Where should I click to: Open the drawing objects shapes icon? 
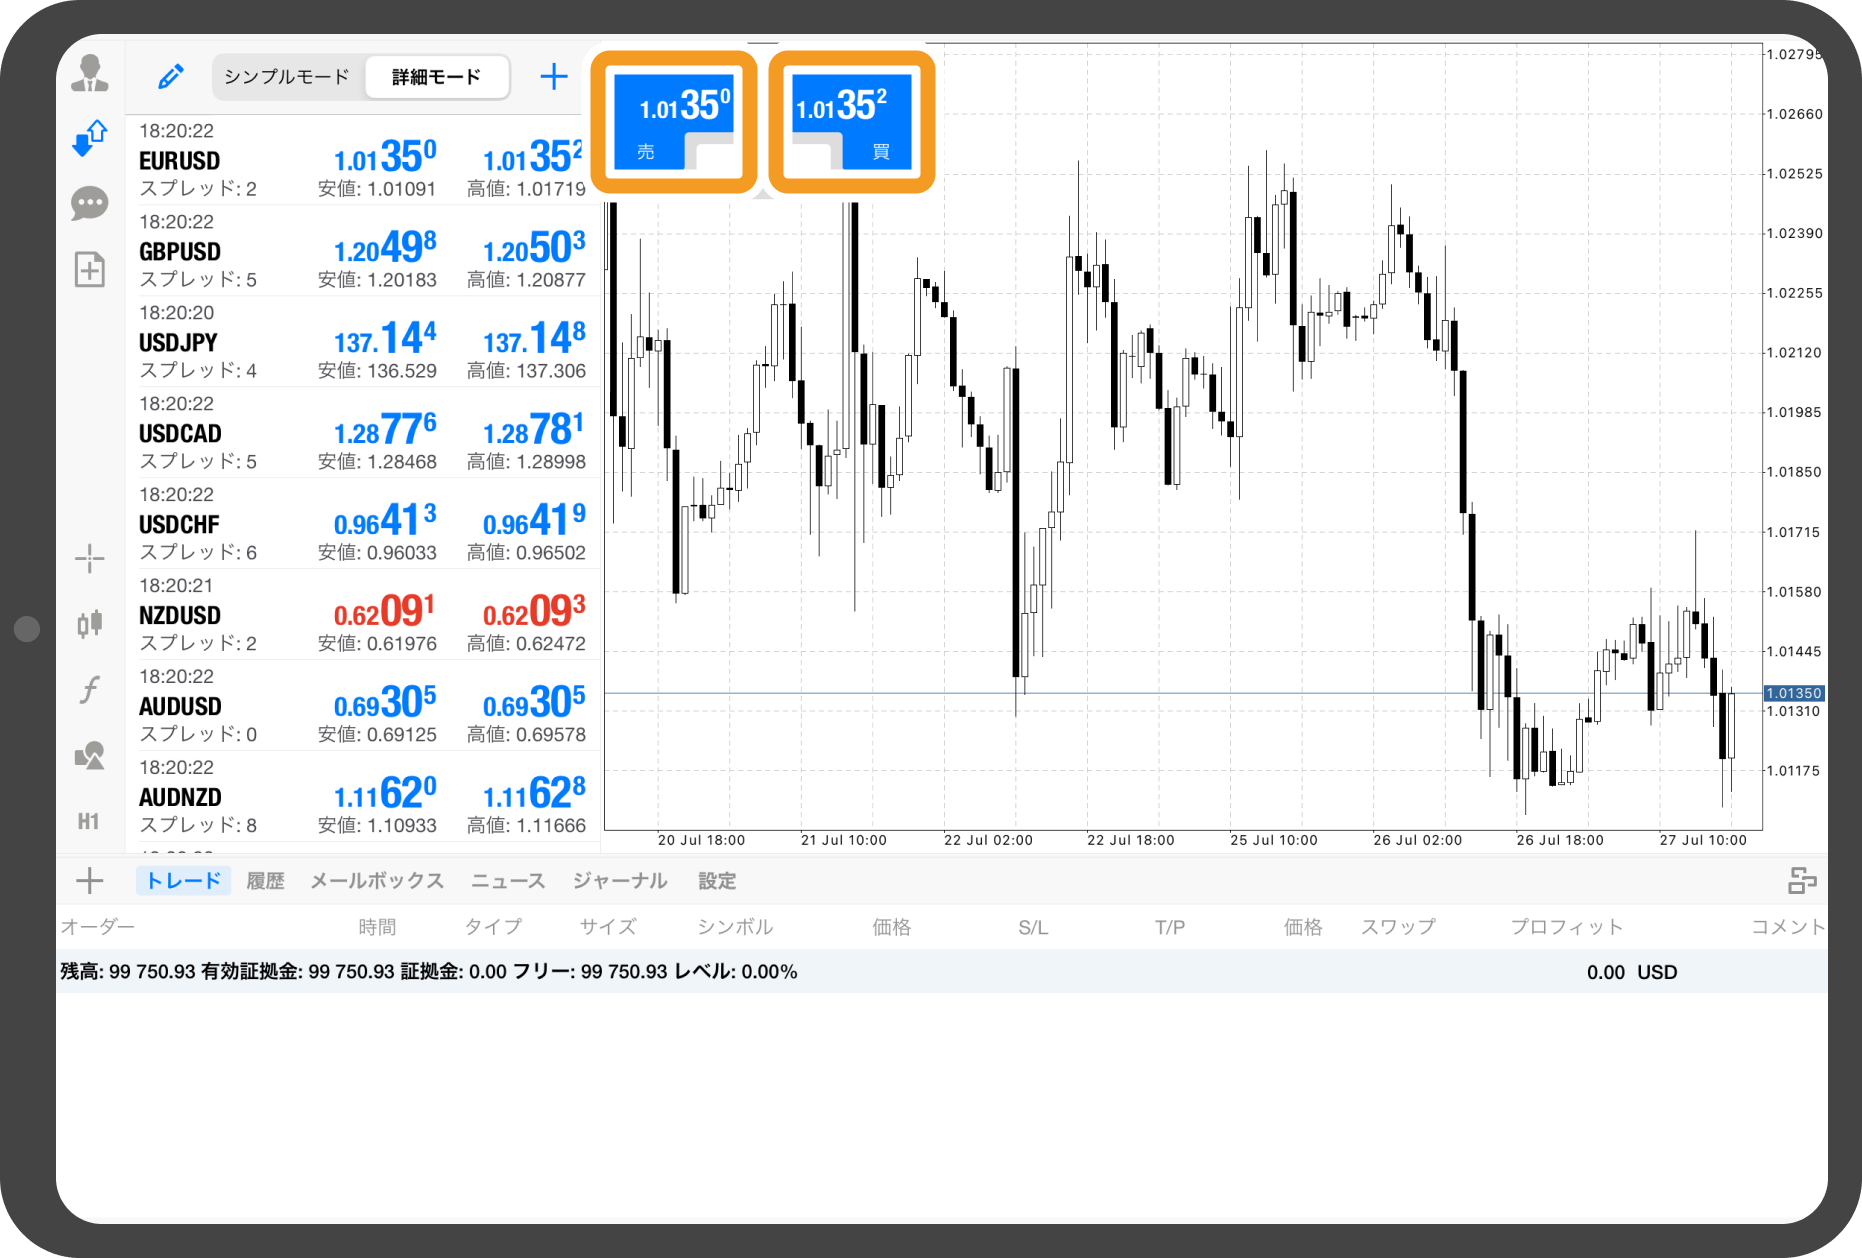90,755
